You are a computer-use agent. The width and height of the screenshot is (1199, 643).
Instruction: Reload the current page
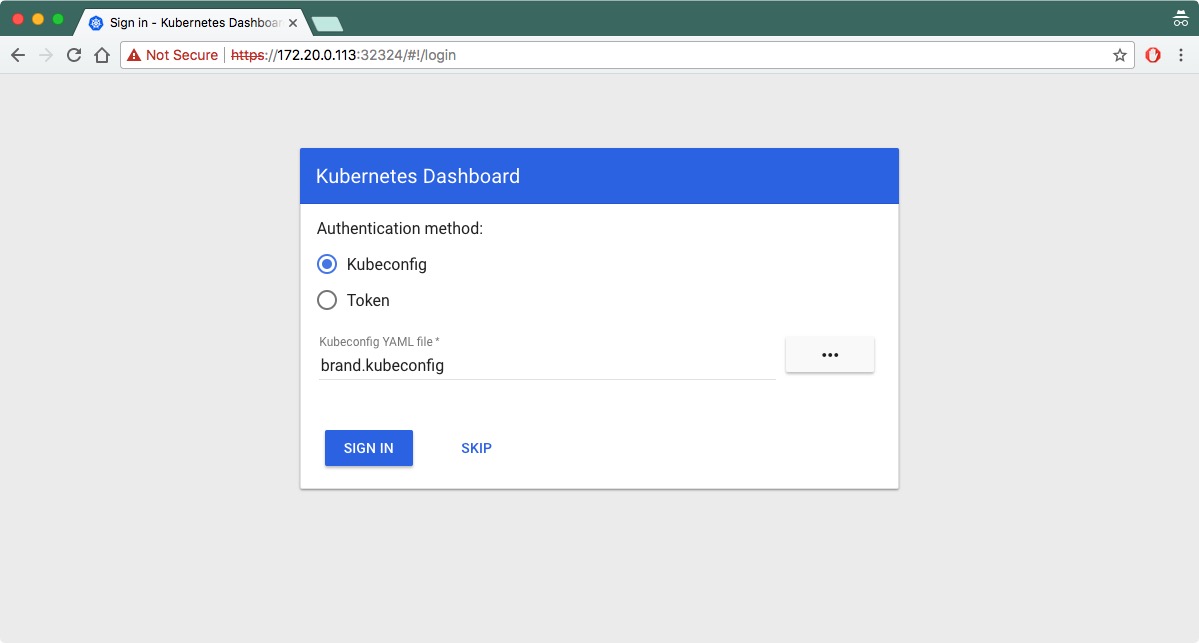[x=73, y=55]
